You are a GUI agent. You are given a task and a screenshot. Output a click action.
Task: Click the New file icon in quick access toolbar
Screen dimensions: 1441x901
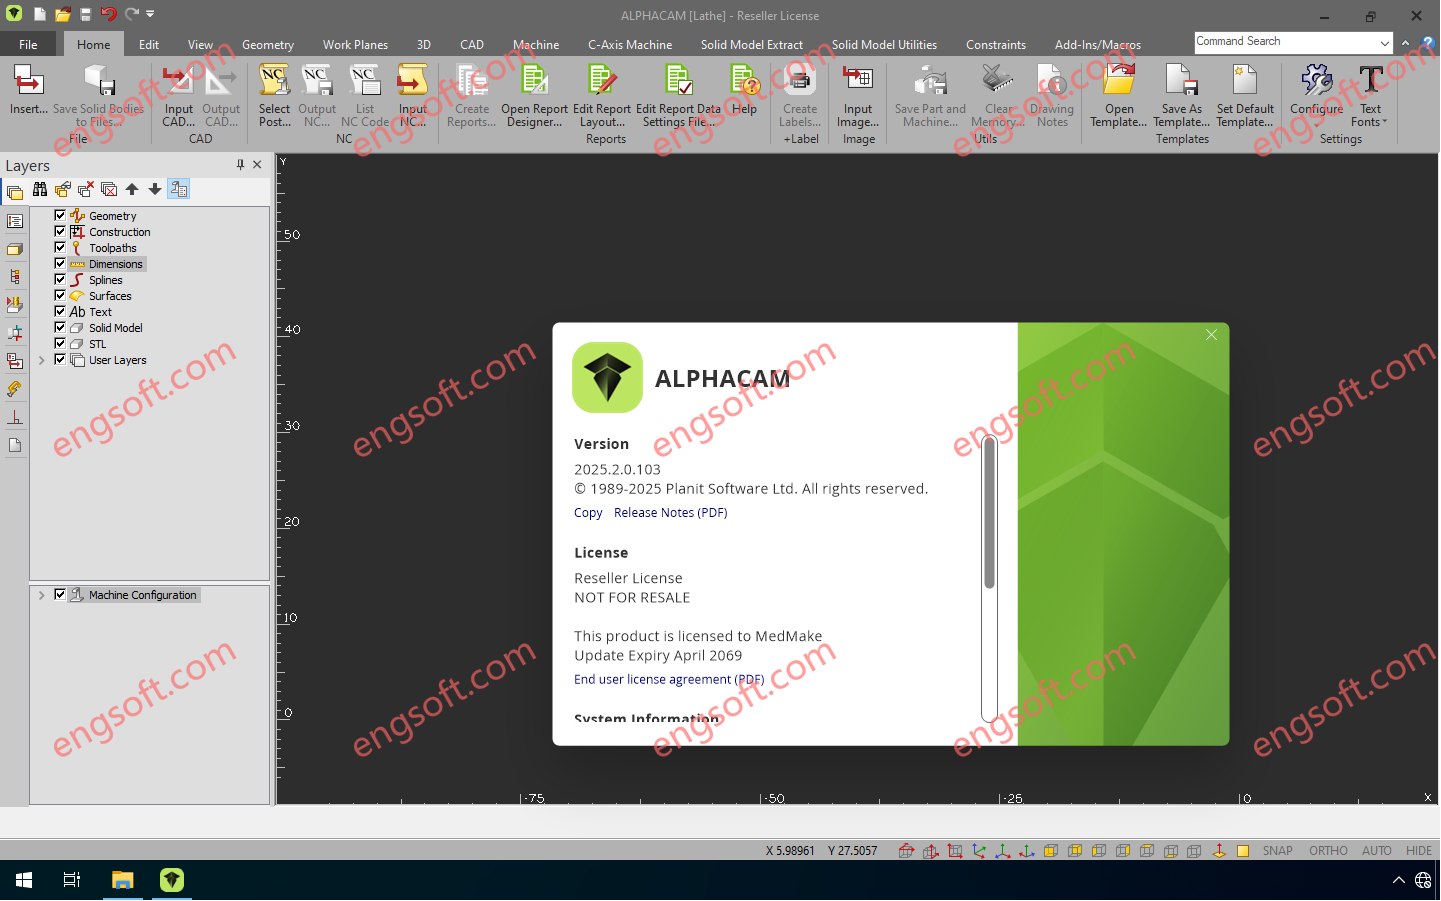click(39, 14)
